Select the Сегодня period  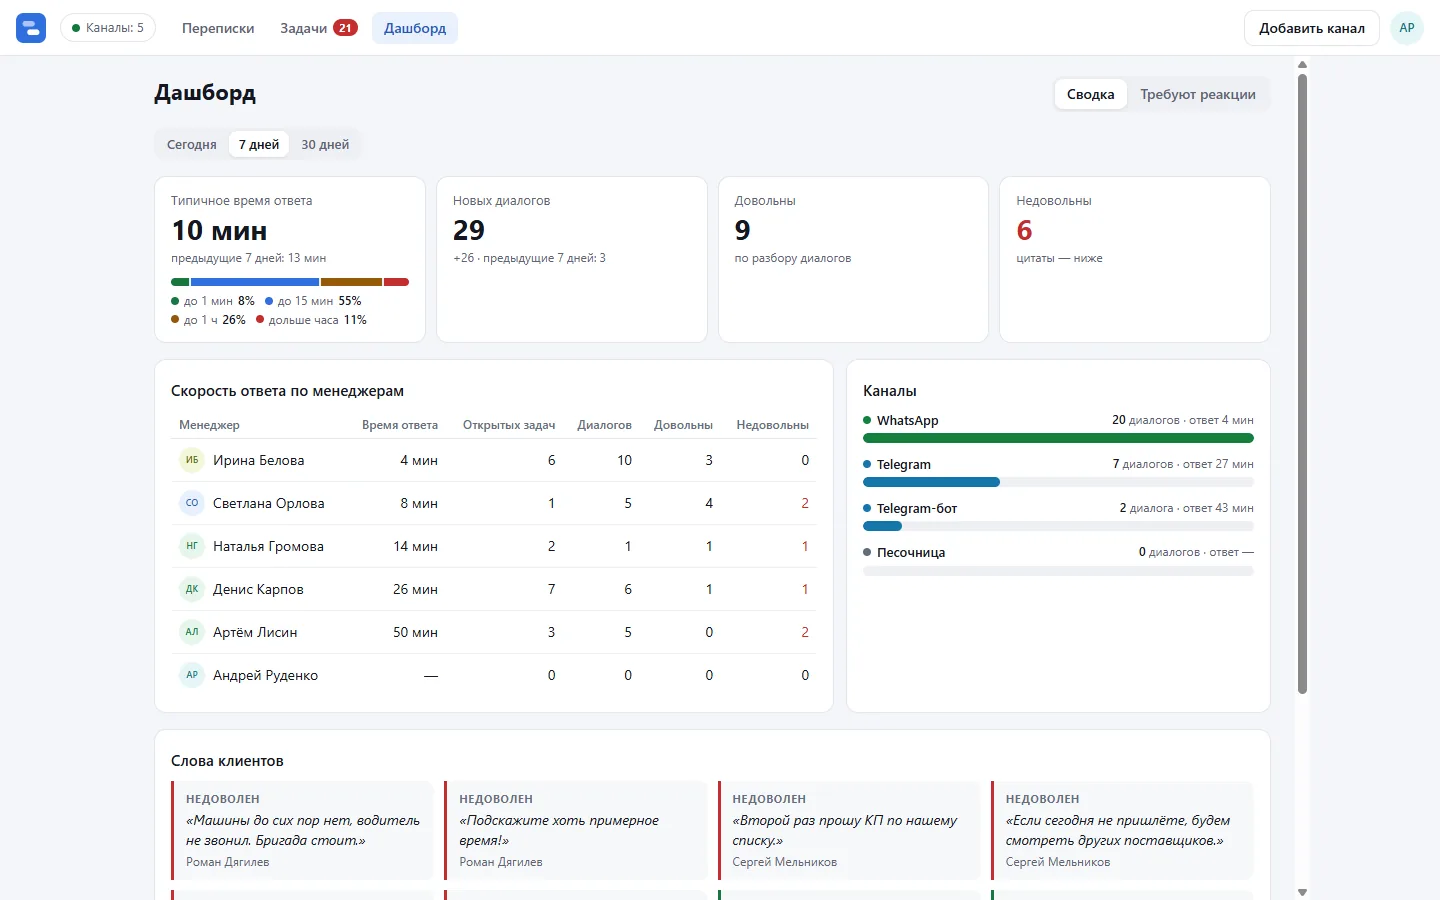click(x=192, y=144)
